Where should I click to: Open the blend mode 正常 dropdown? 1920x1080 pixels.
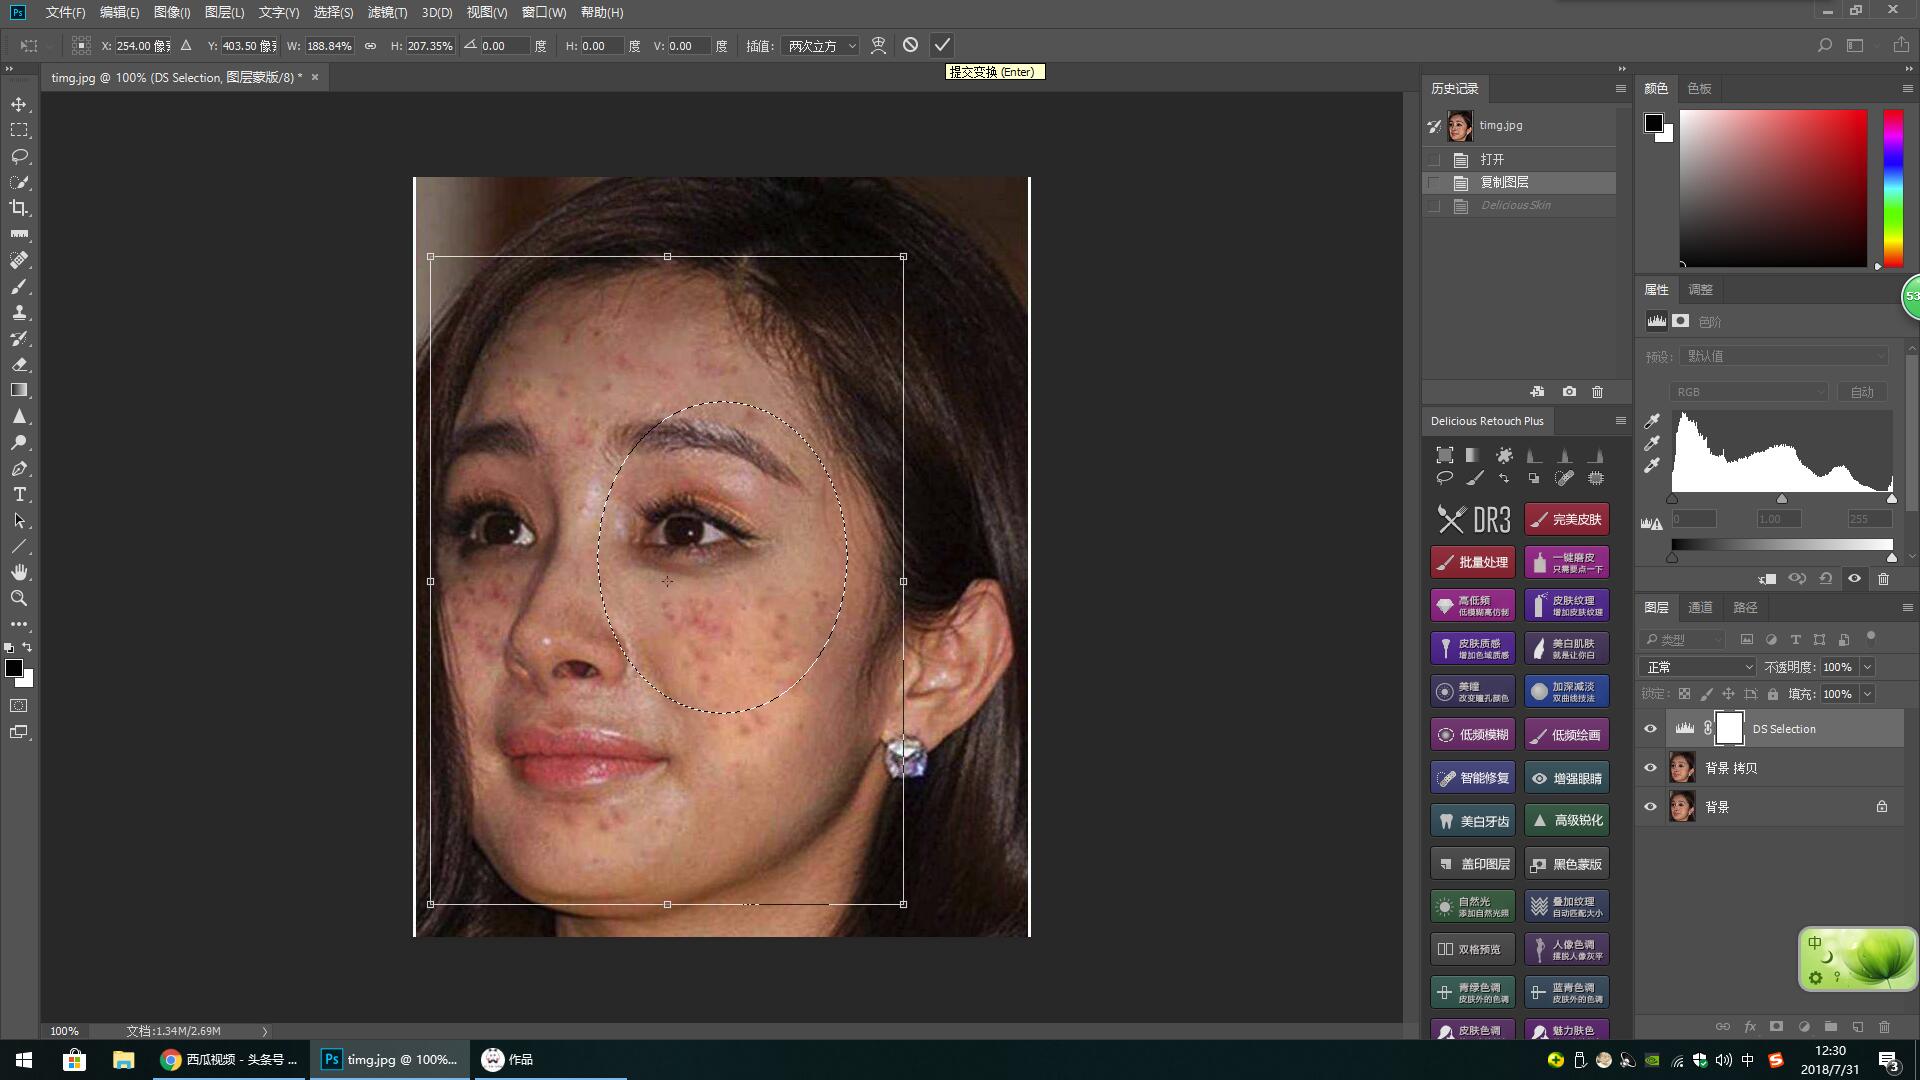1698,667
